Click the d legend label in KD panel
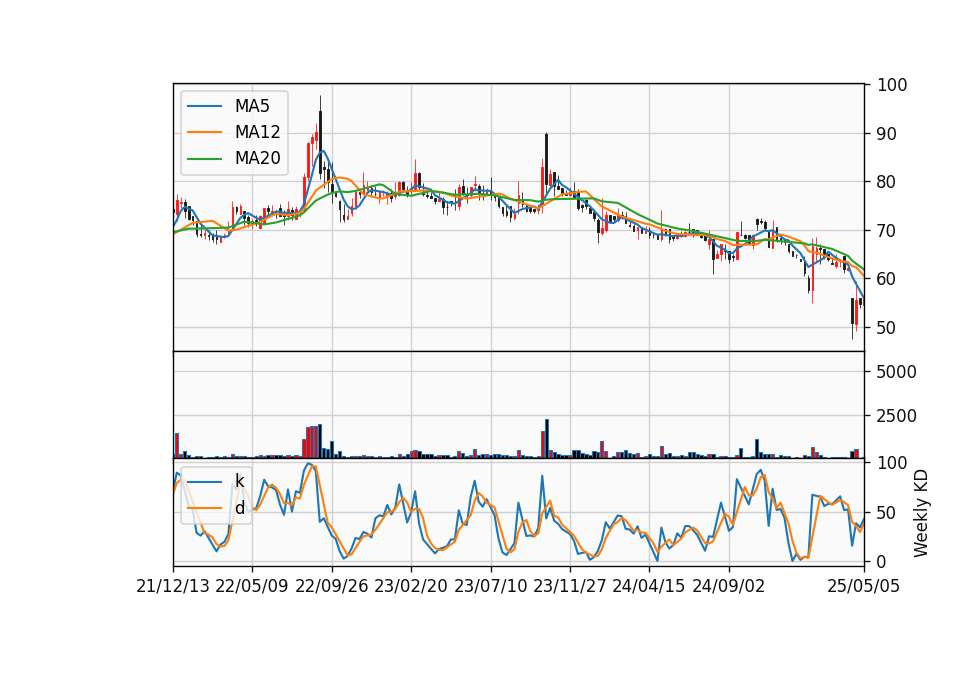Viewport: 960px width, 690px height. 239,508
